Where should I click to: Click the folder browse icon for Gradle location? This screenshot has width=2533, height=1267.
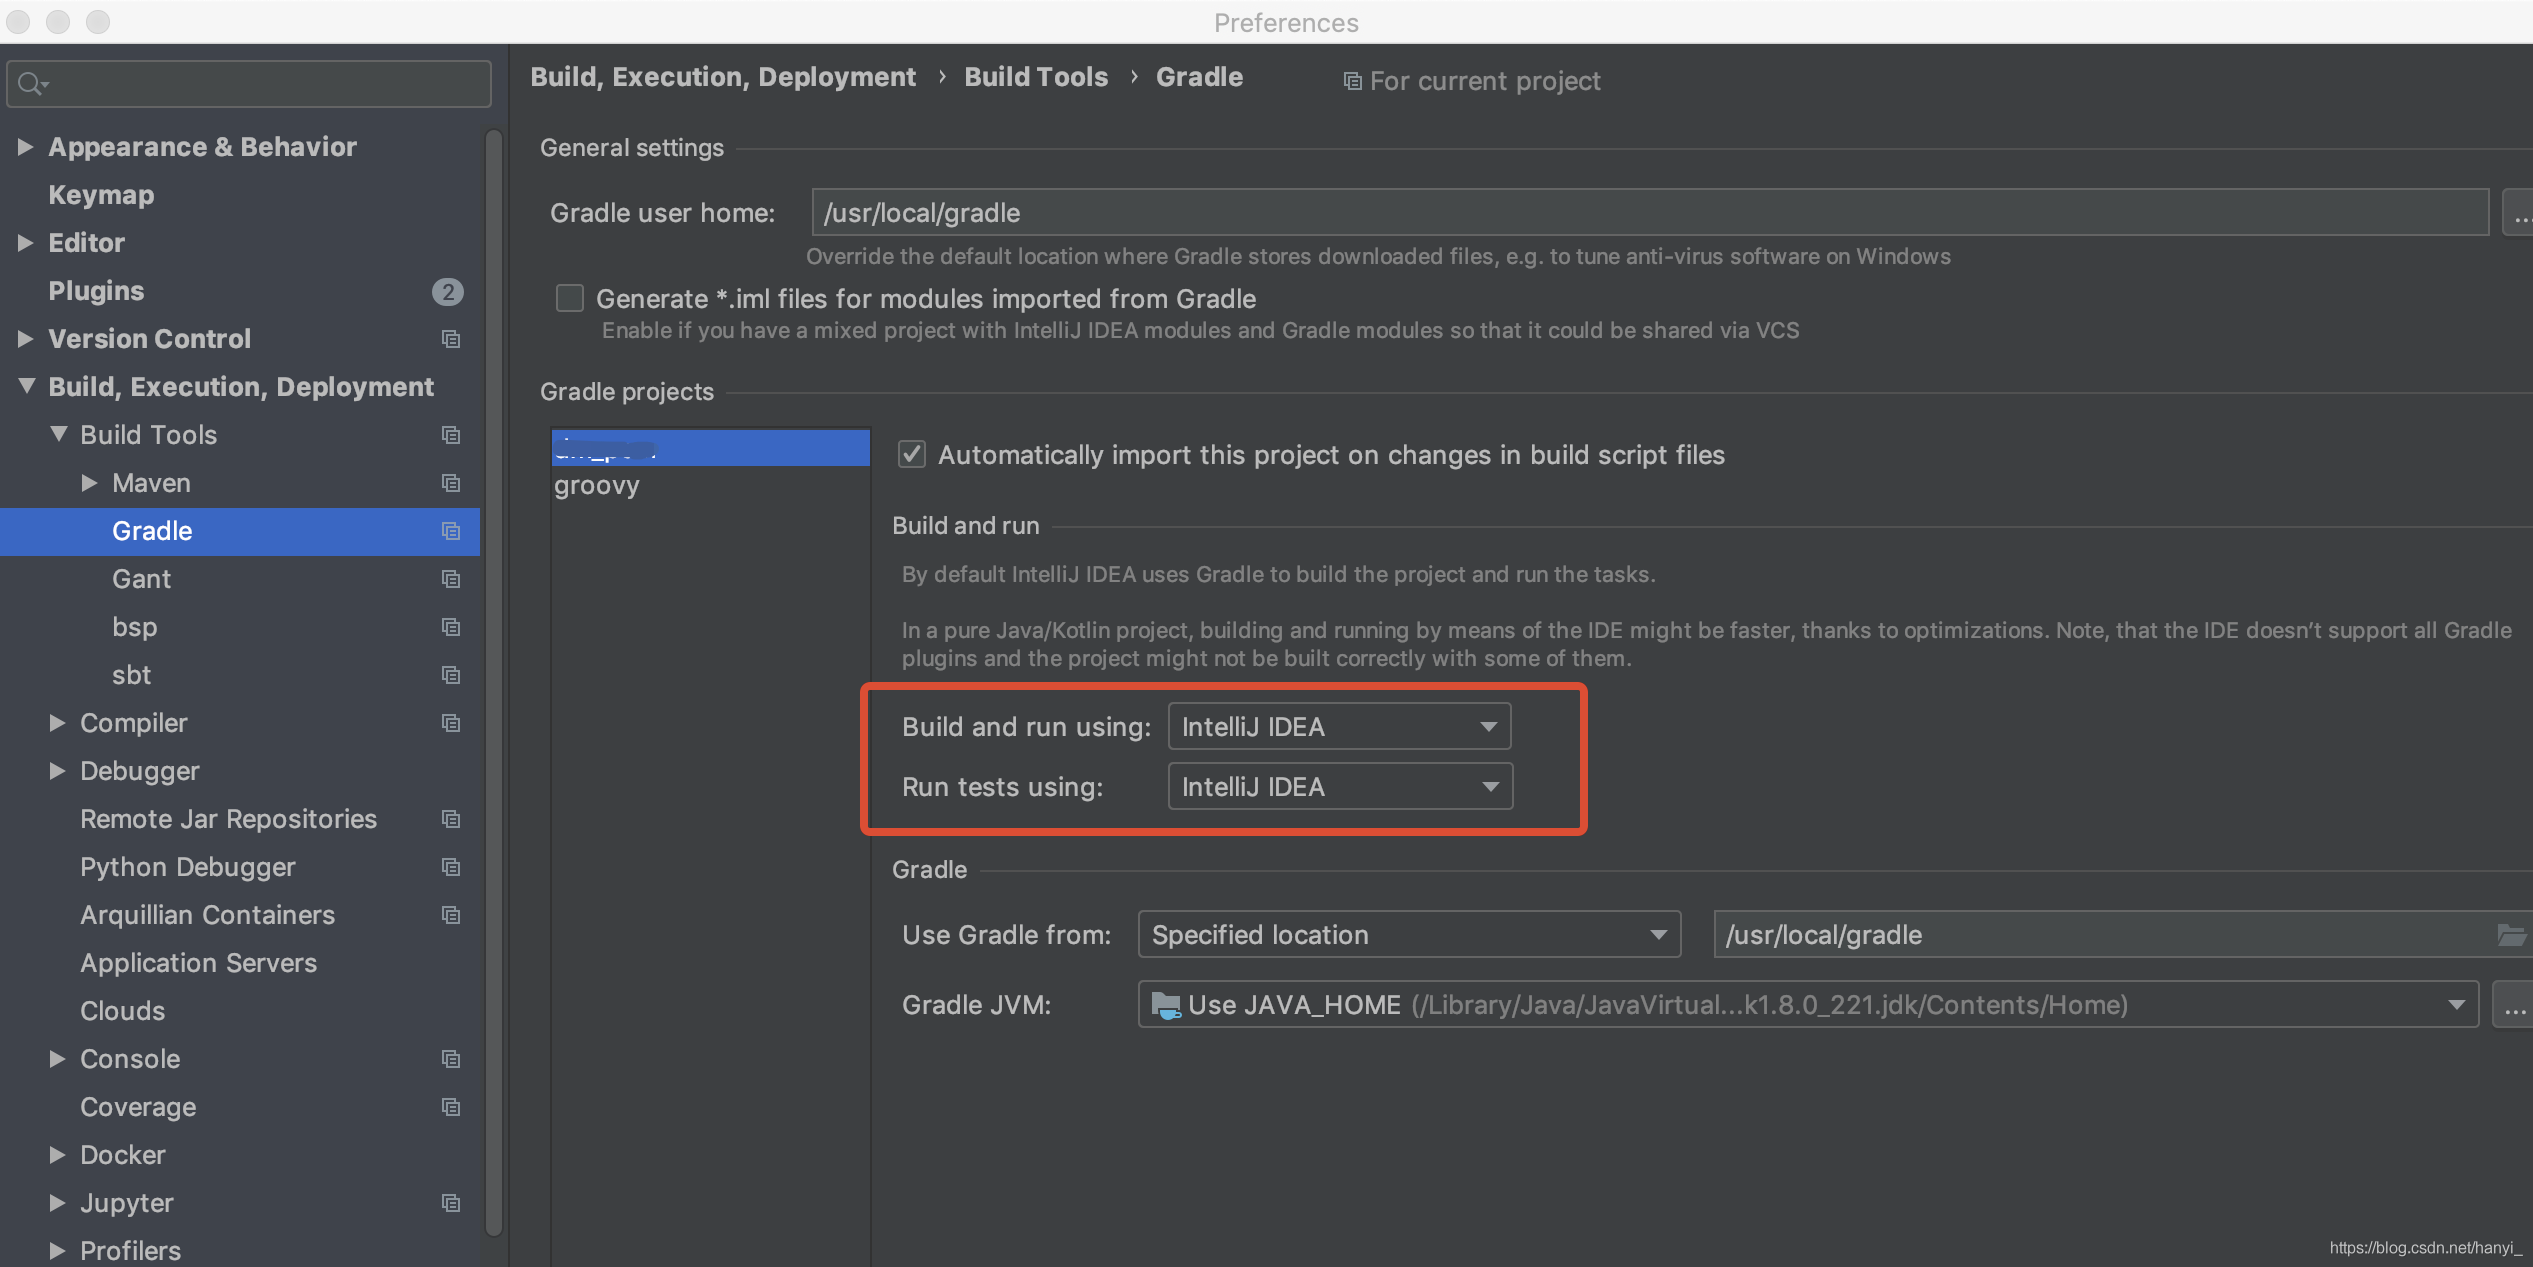[x=2510, y=935]
